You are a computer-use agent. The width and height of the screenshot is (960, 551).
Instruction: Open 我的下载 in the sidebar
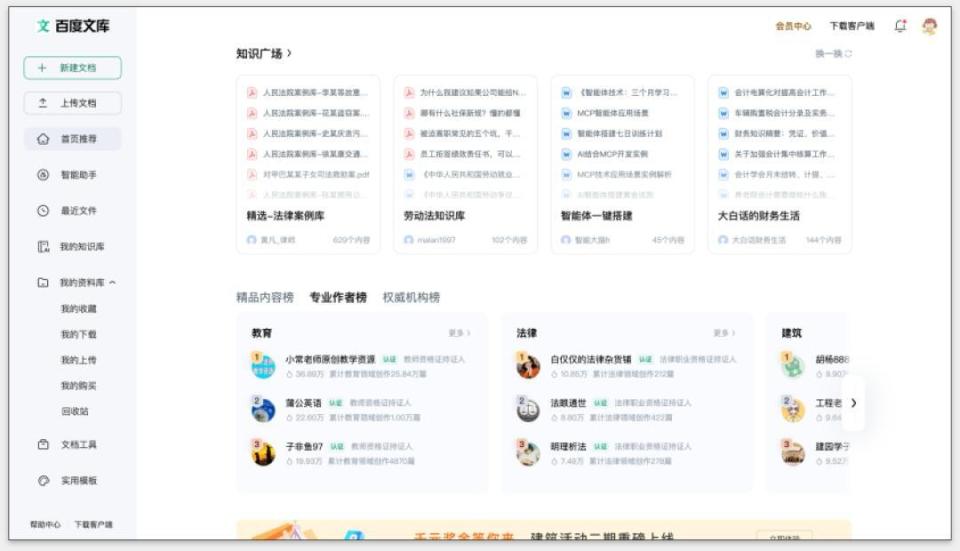click(78, 334)
